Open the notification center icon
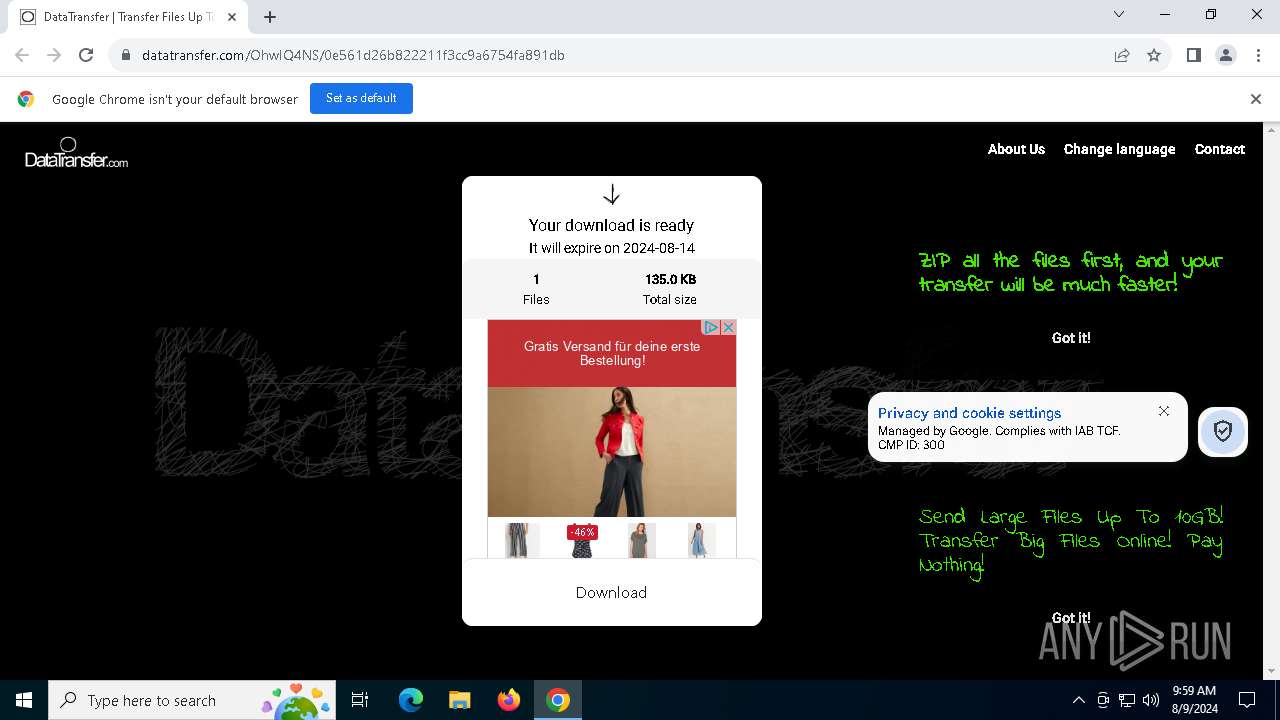 (x=1247, y=700)
